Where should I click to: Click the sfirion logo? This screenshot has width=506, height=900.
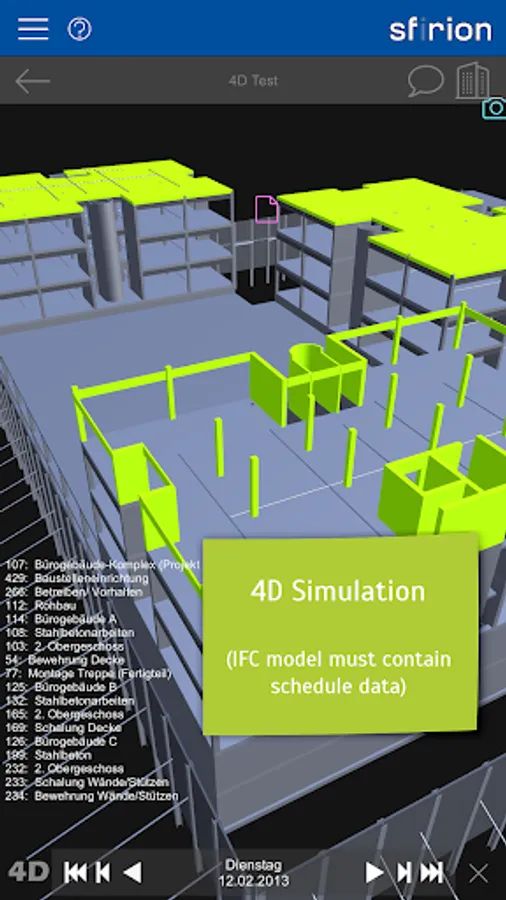coord(441,29)
